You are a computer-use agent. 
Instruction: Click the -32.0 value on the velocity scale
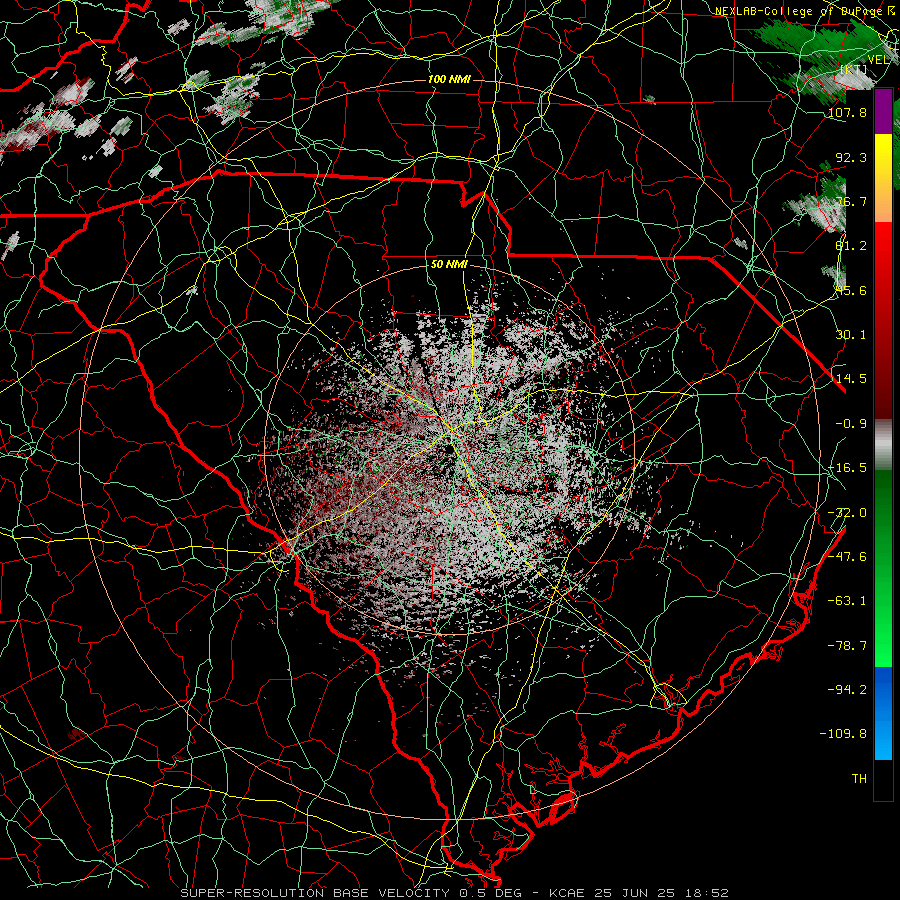click(847, 513)
